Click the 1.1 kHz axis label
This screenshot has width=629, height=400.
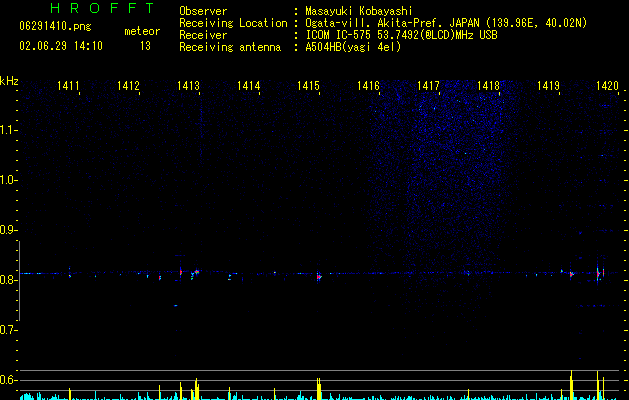[8, 130]
